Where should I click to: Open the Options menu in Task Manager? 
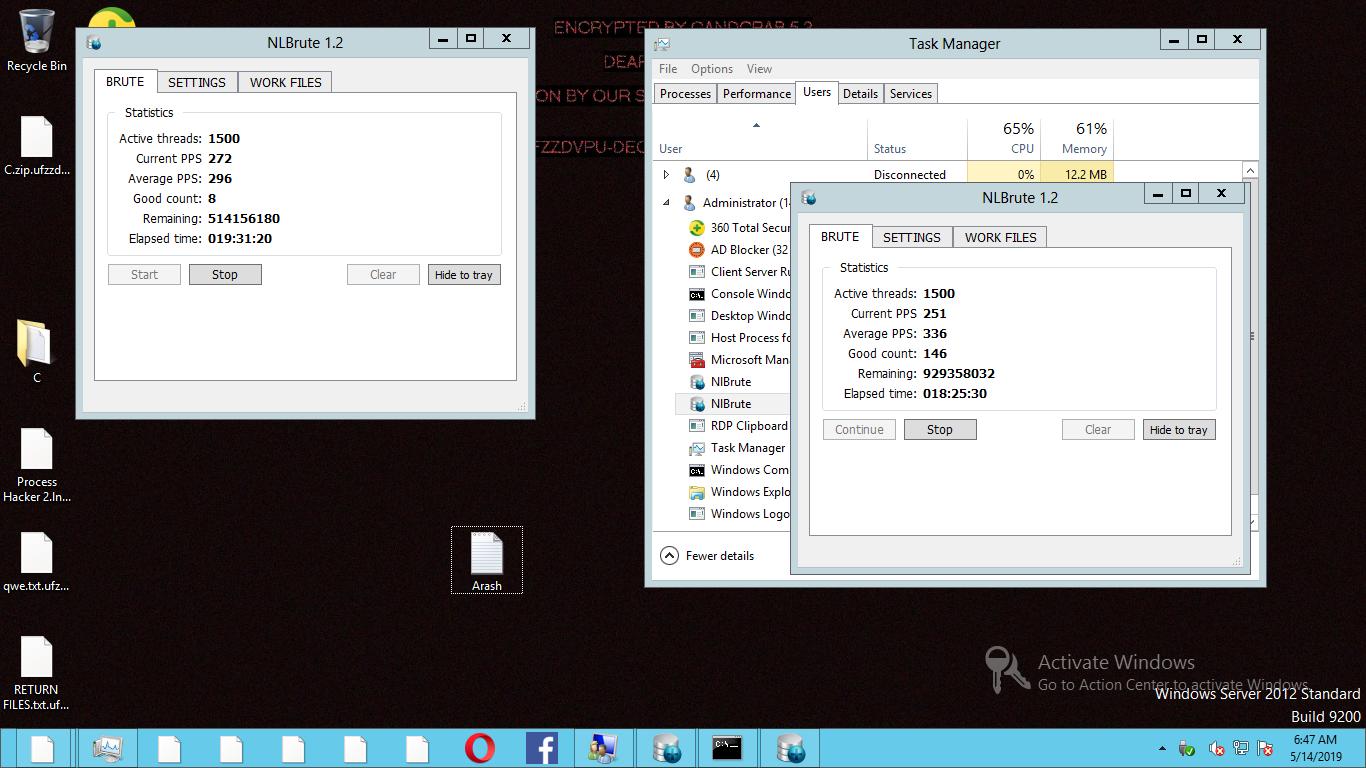[x=712, y=69]
